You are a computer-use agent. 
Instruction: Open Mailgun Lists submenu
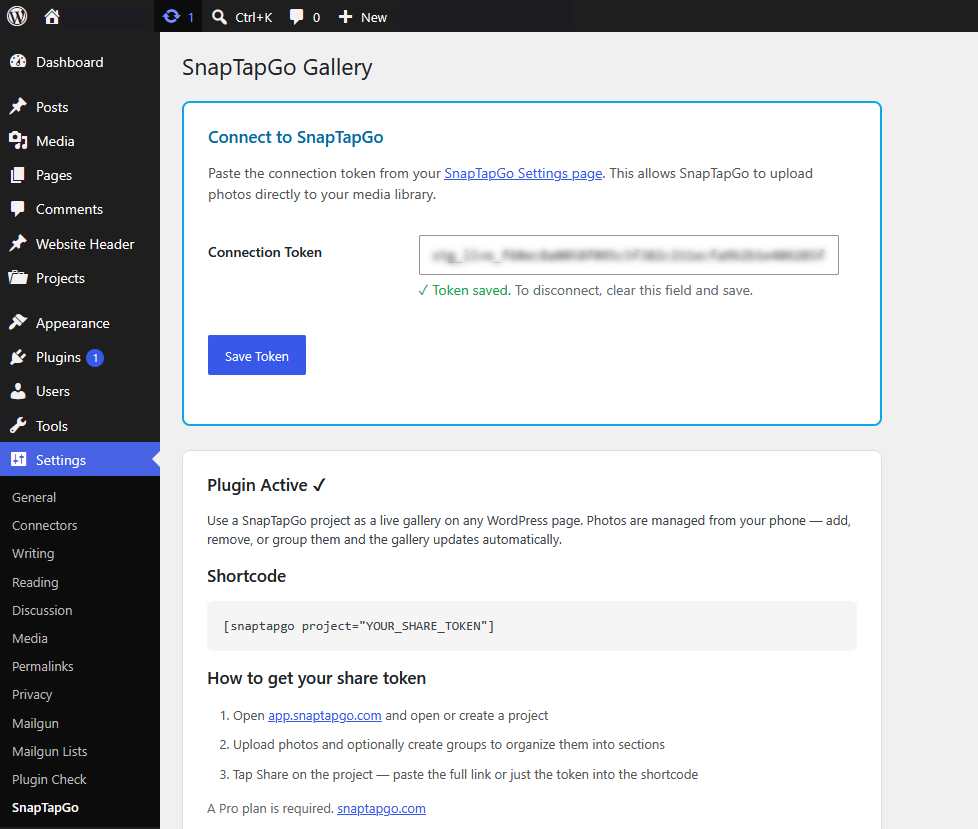click(49, 751)
